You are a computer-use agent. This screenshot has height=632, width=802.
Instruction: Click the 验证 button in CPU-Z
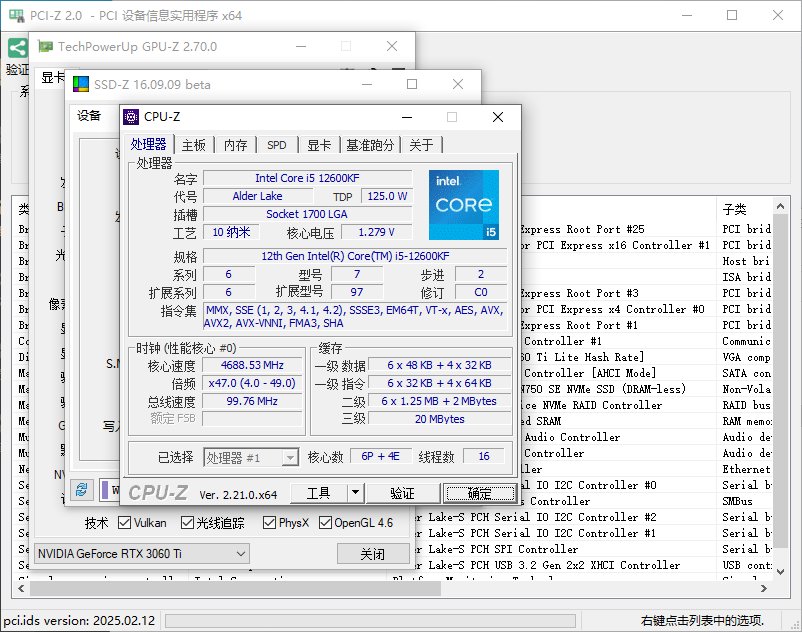tap(403, 493)
